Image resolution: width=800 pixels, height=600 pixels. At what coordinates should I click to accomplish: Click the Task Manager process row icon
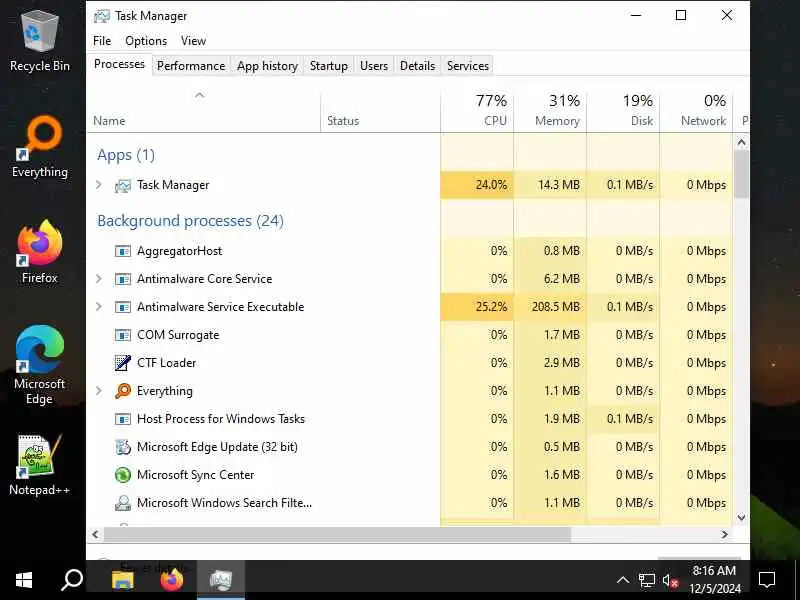tap(122, 185)
